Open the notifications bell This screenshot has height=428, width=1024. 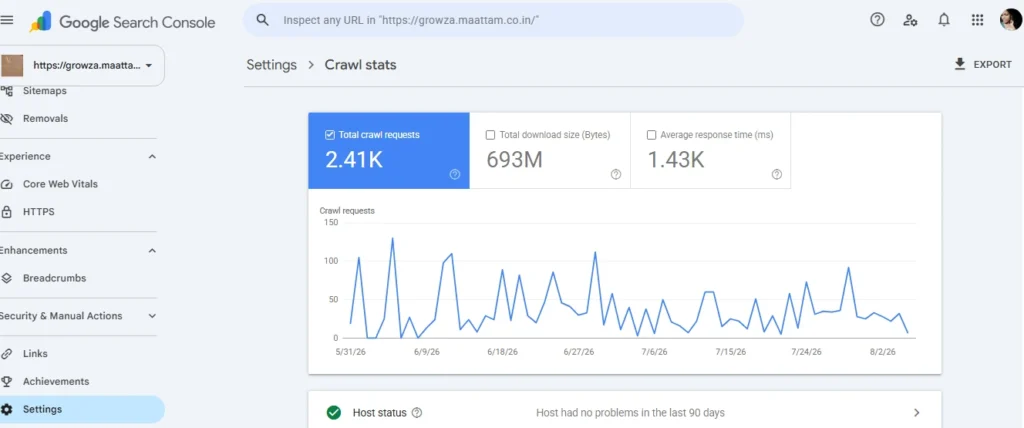[x=944, y=20]
